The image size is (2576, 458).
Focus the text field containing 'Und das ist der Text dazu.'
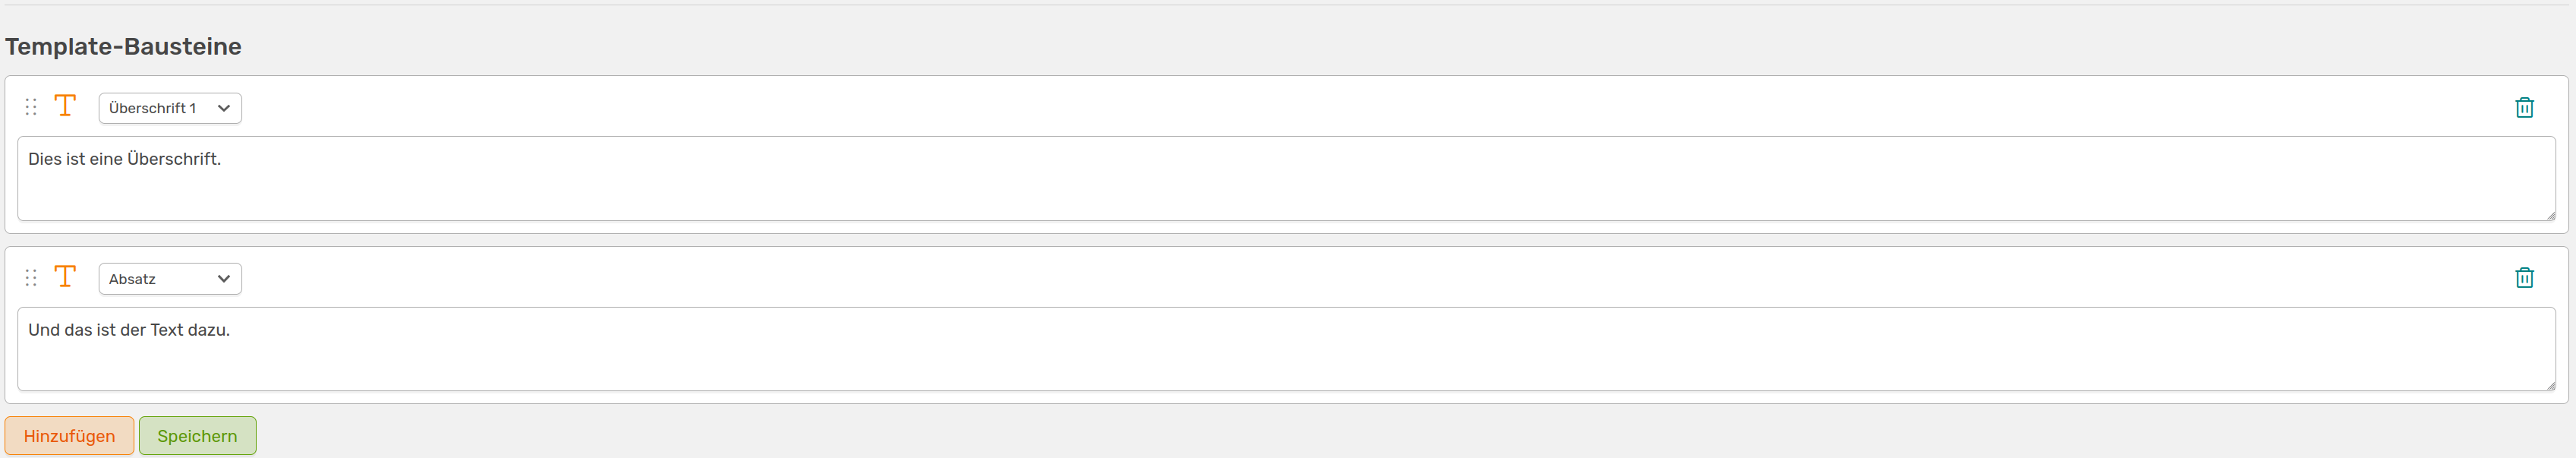(1287, 349)
